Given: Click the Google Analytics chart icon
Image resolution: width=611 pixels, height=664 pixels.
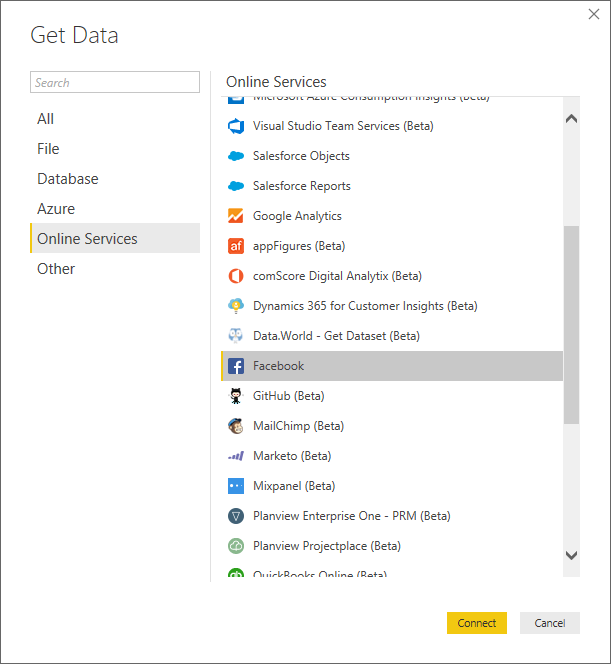Looking at the screenshot, I should click(236, 216).
